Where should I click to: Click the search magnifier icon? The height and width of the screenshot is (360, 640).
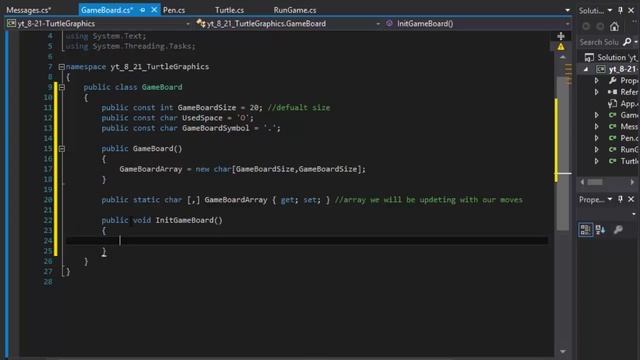pos(627,42)
